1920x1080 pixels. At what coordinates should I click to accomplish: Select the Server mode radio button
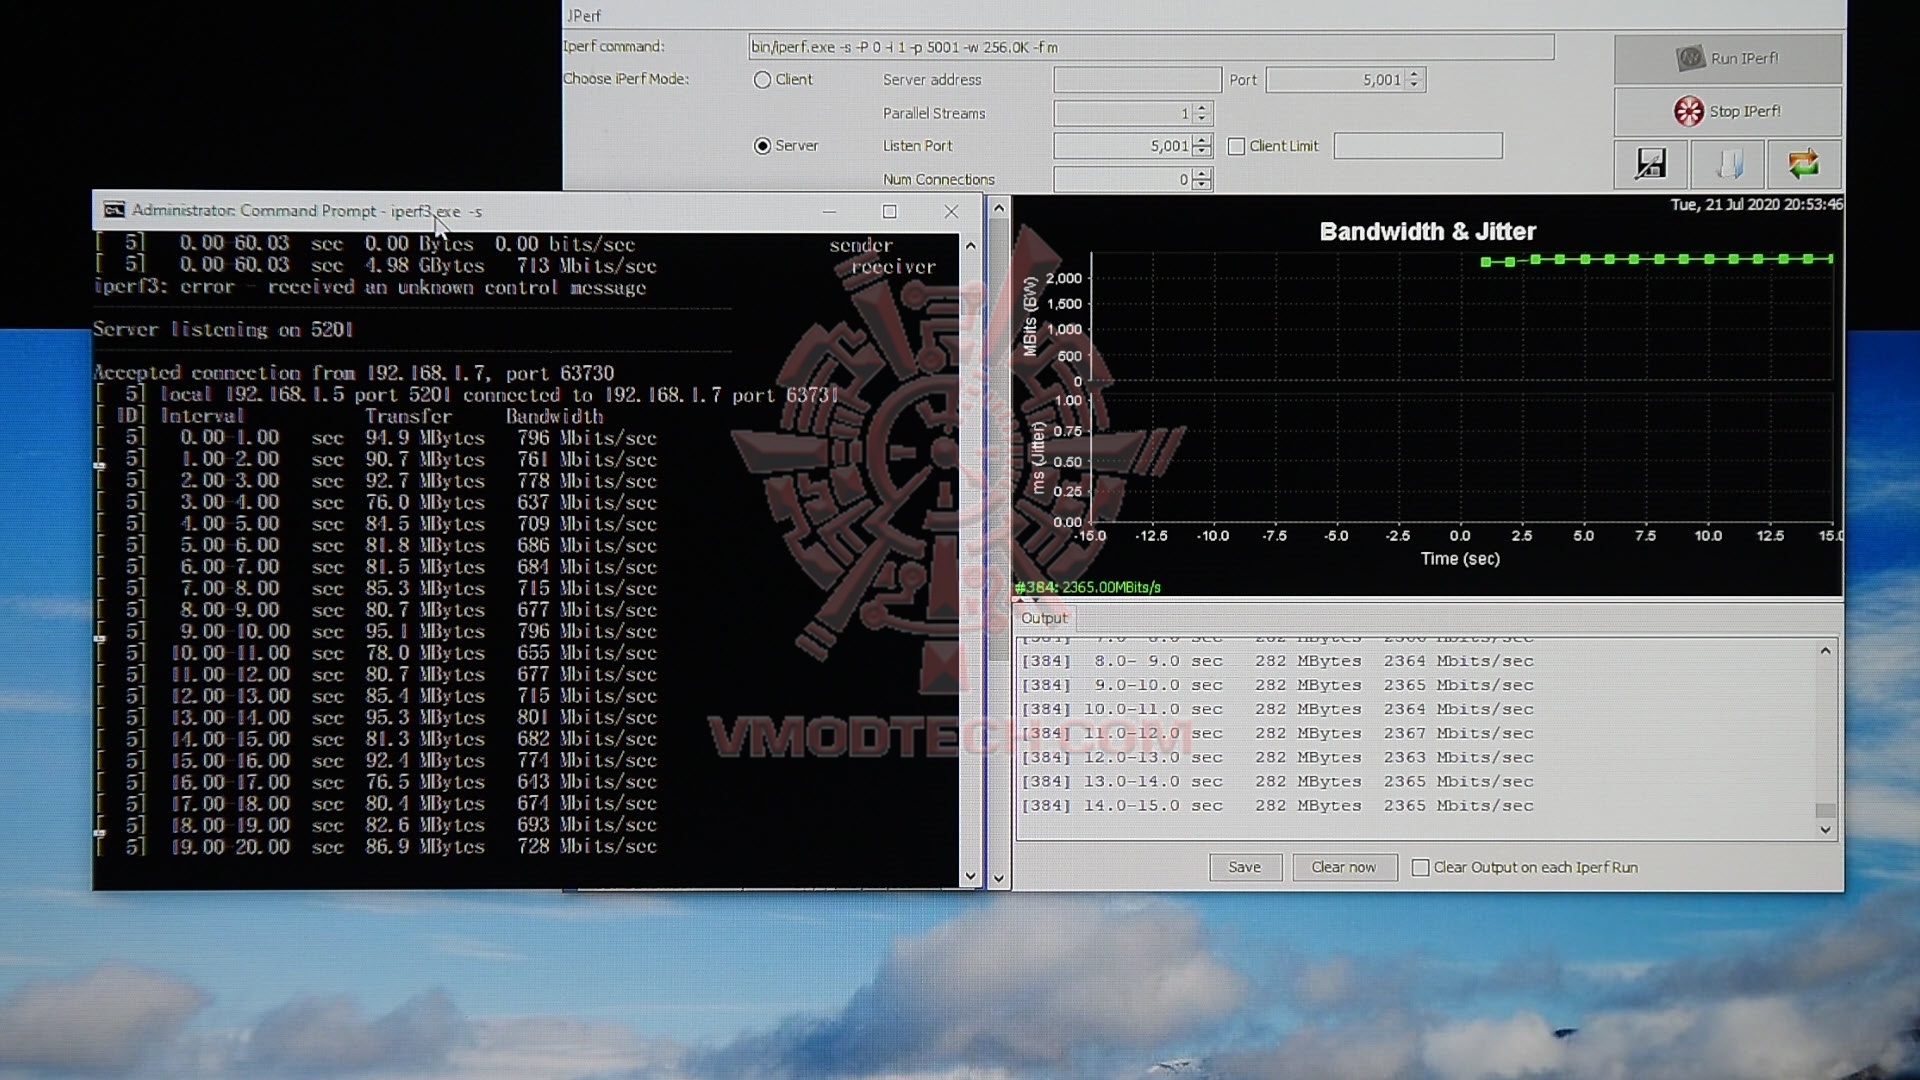tap(763, 146)
